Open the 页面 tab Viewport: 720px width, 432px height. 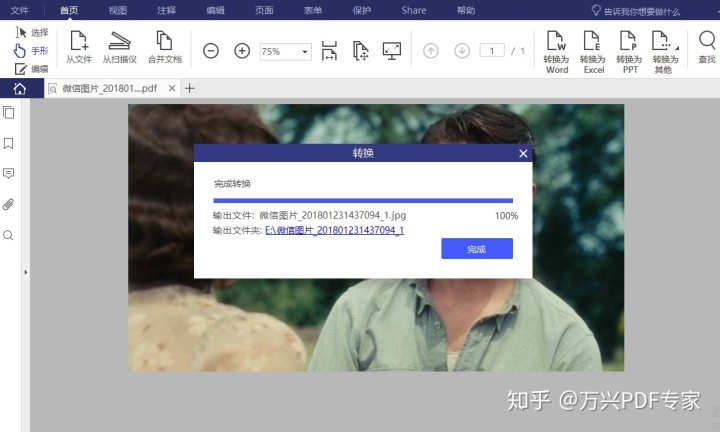coord(264,10)
